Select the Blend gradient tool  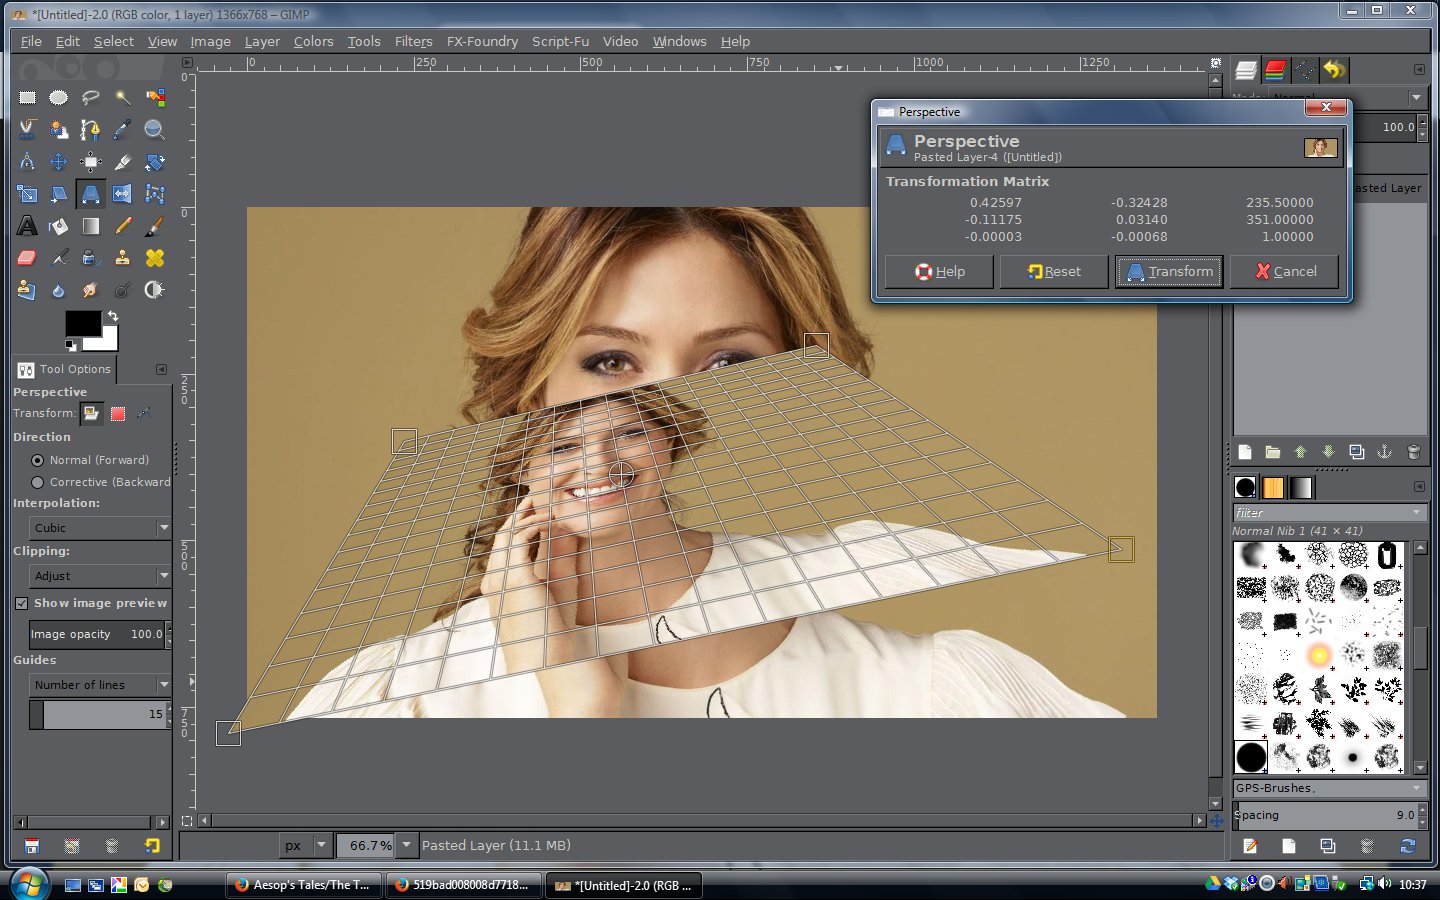[x=91, y=226]
